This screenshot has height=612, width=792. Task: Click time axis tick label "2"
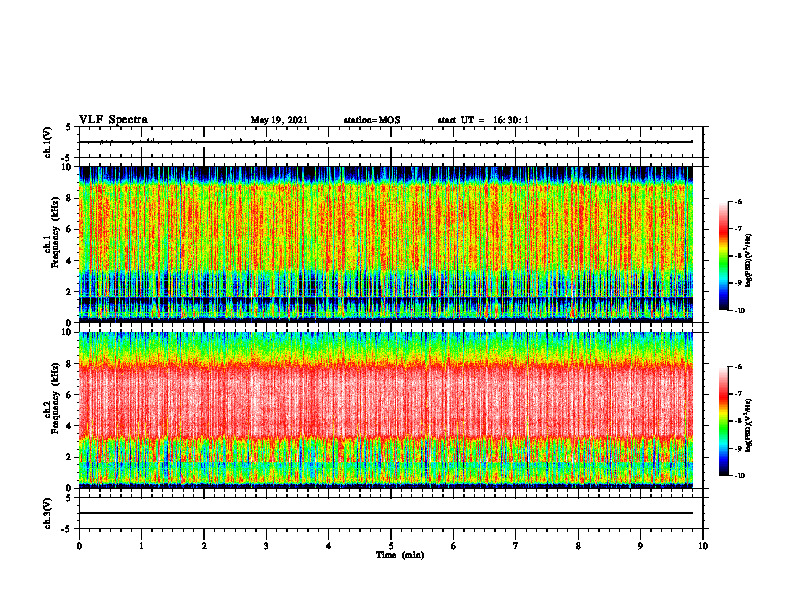204,546
